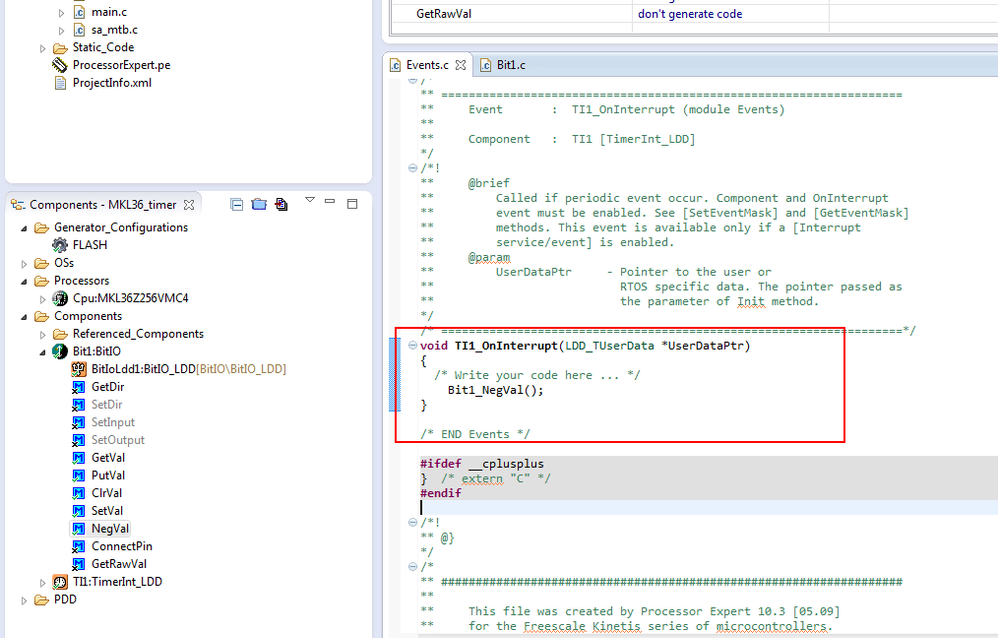Maximize the Components panel

click(x=352, y=204)
